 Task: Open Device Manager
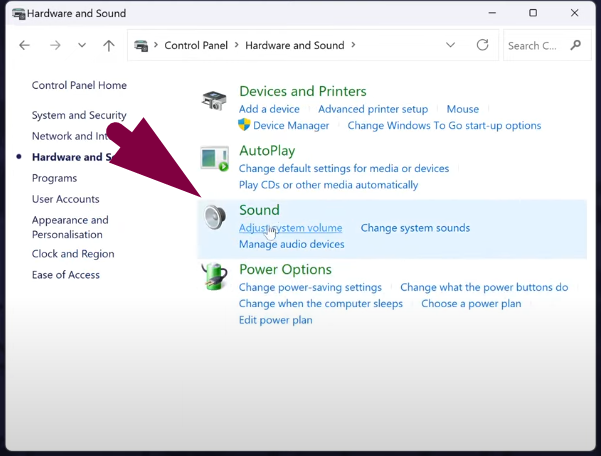291,126
